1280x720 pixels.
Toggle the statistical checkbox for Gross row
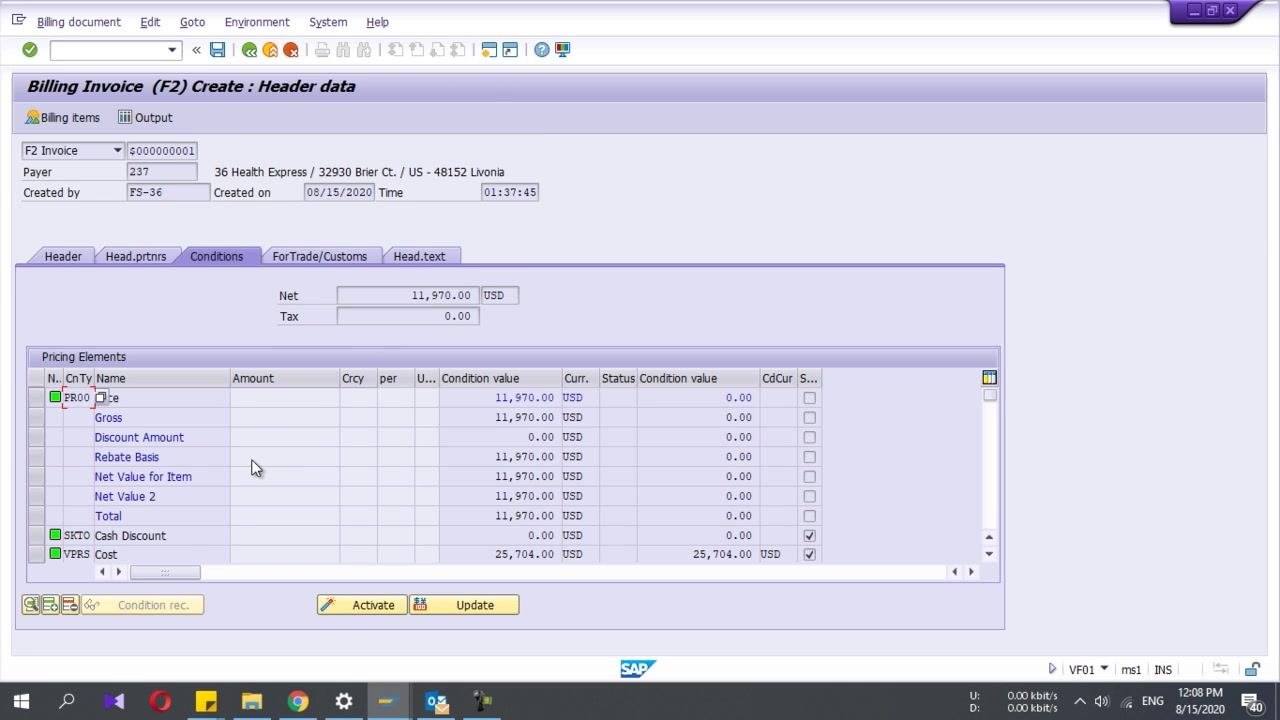[x=809, y=418]
